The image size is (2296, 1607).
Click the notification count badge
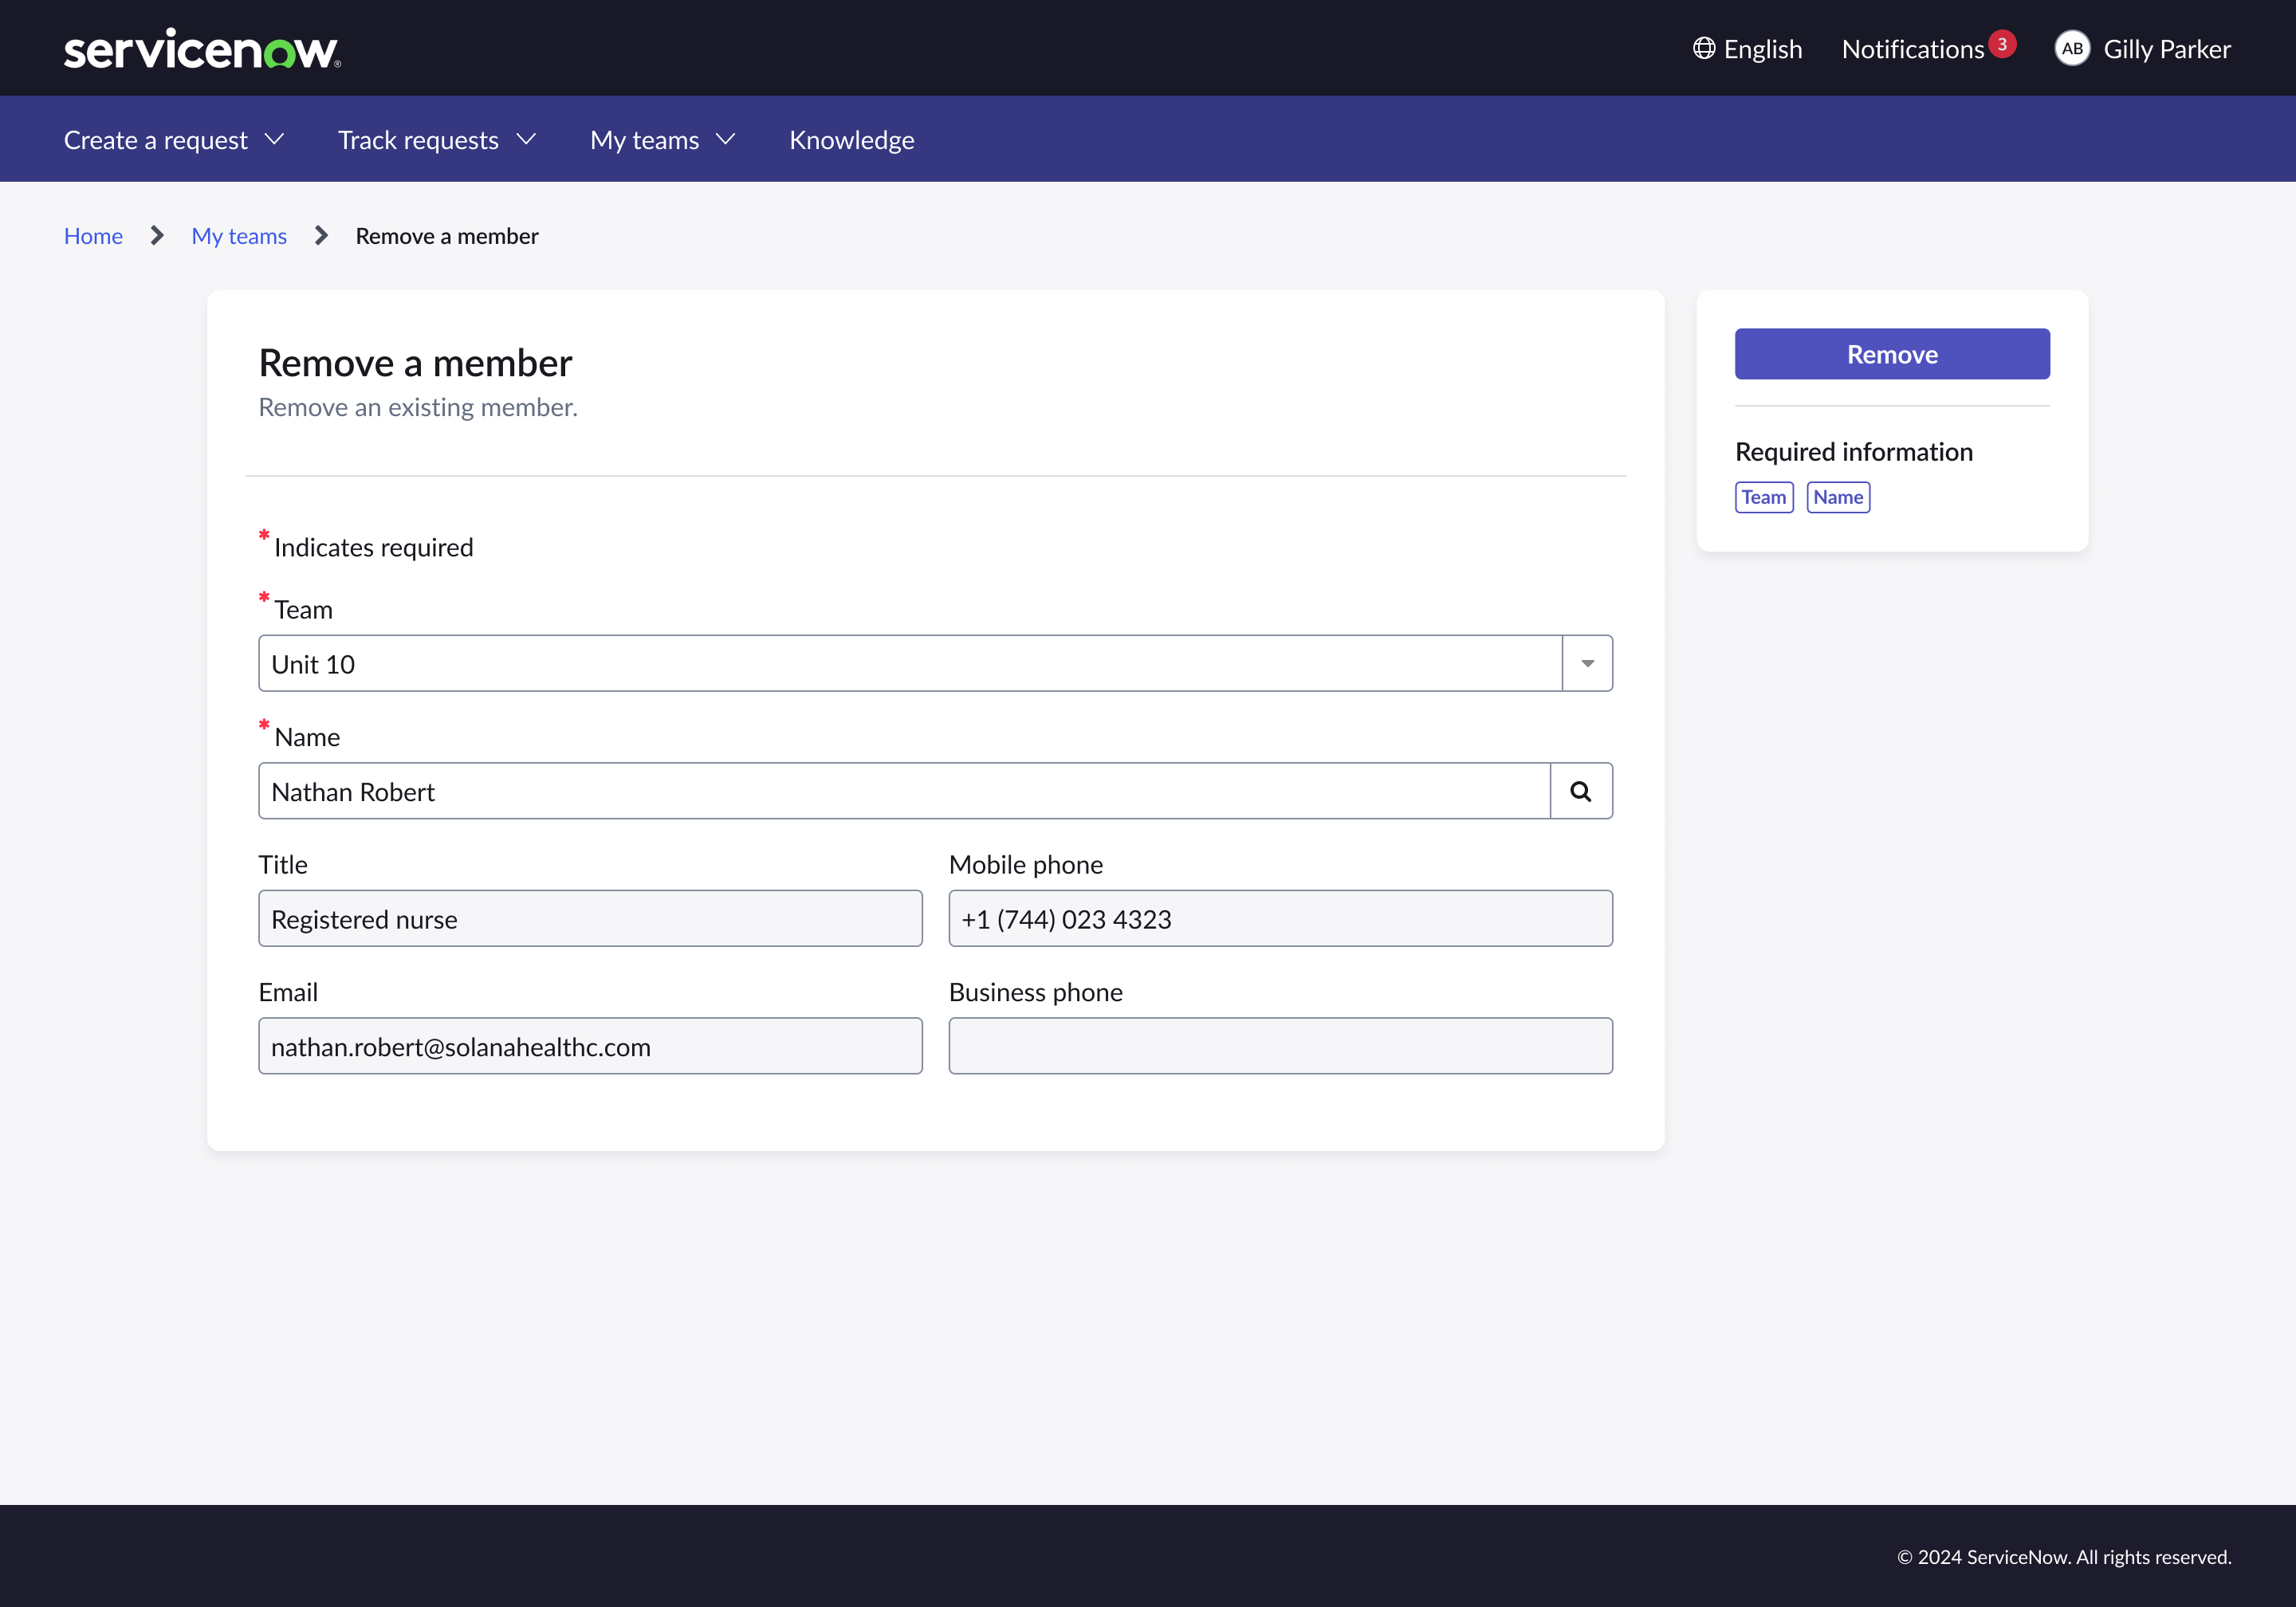pos(2002,44)
